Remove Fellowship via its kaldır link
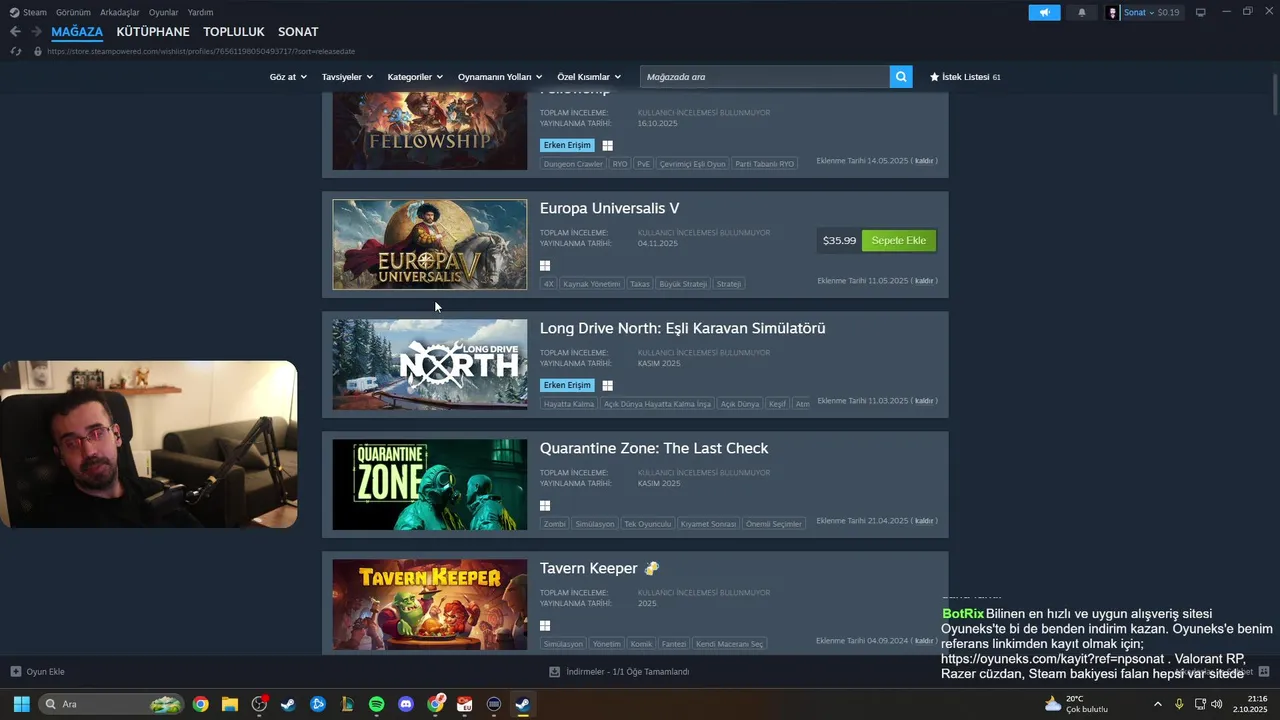This screenshot has height=720, width=1280. coord(924,161)
